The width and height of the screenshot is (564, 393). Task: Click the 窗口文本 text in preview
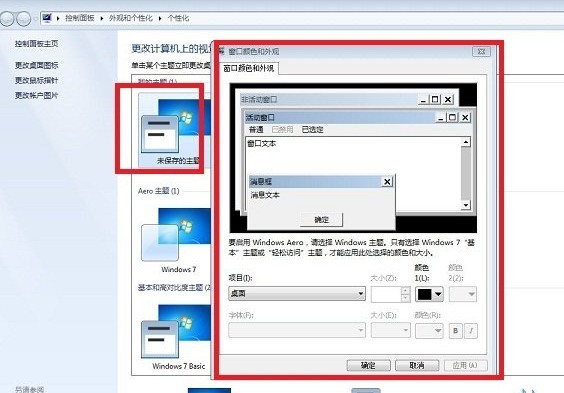point(262,143)
